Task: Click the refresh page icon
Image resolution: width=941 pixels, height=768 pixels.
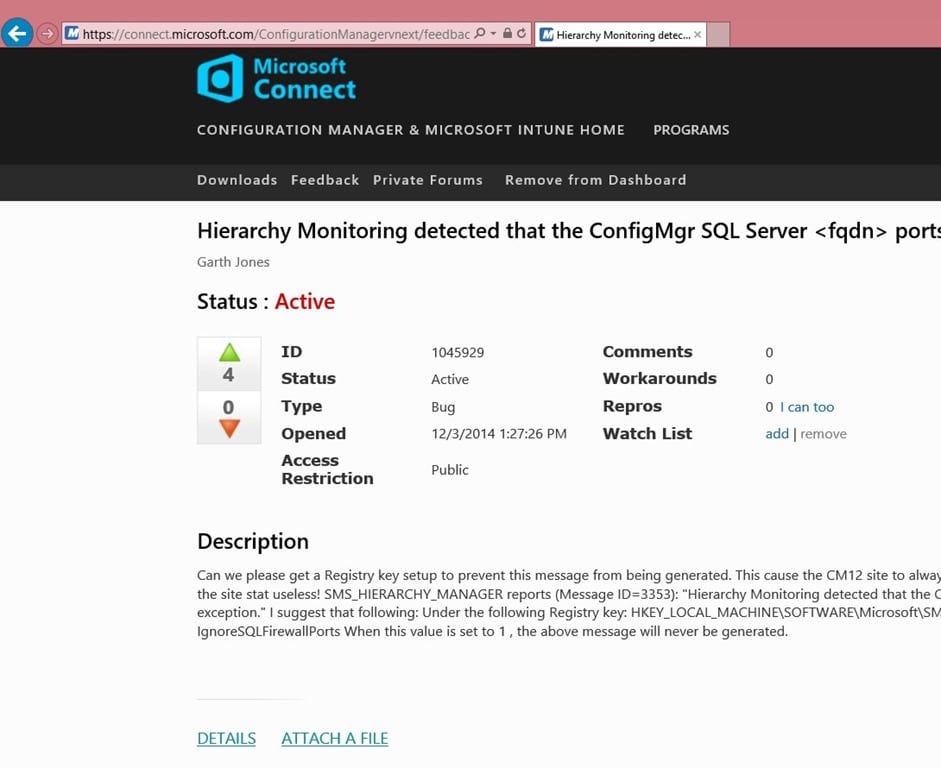Action: coord(522,33)
